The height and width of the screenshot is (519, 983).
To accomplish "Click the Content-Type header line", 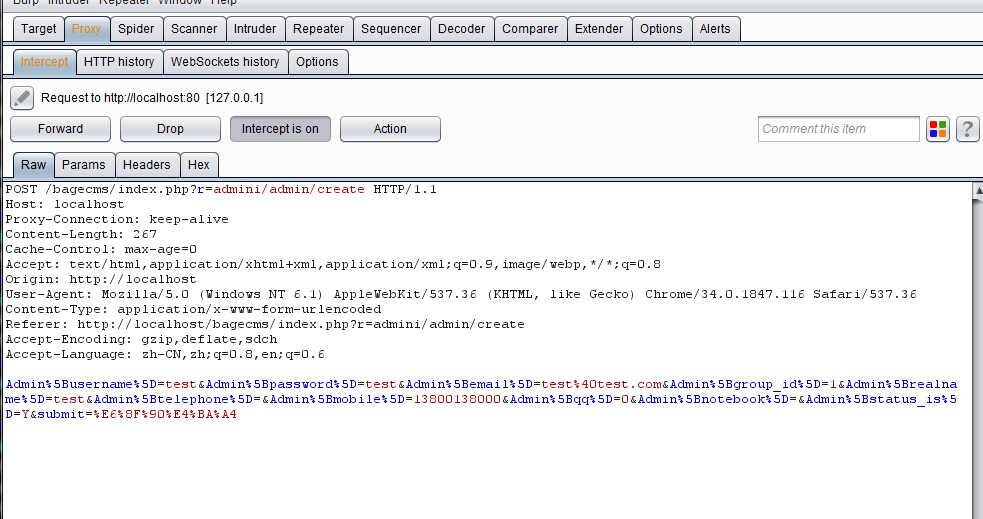I will [x=193, y=310].
